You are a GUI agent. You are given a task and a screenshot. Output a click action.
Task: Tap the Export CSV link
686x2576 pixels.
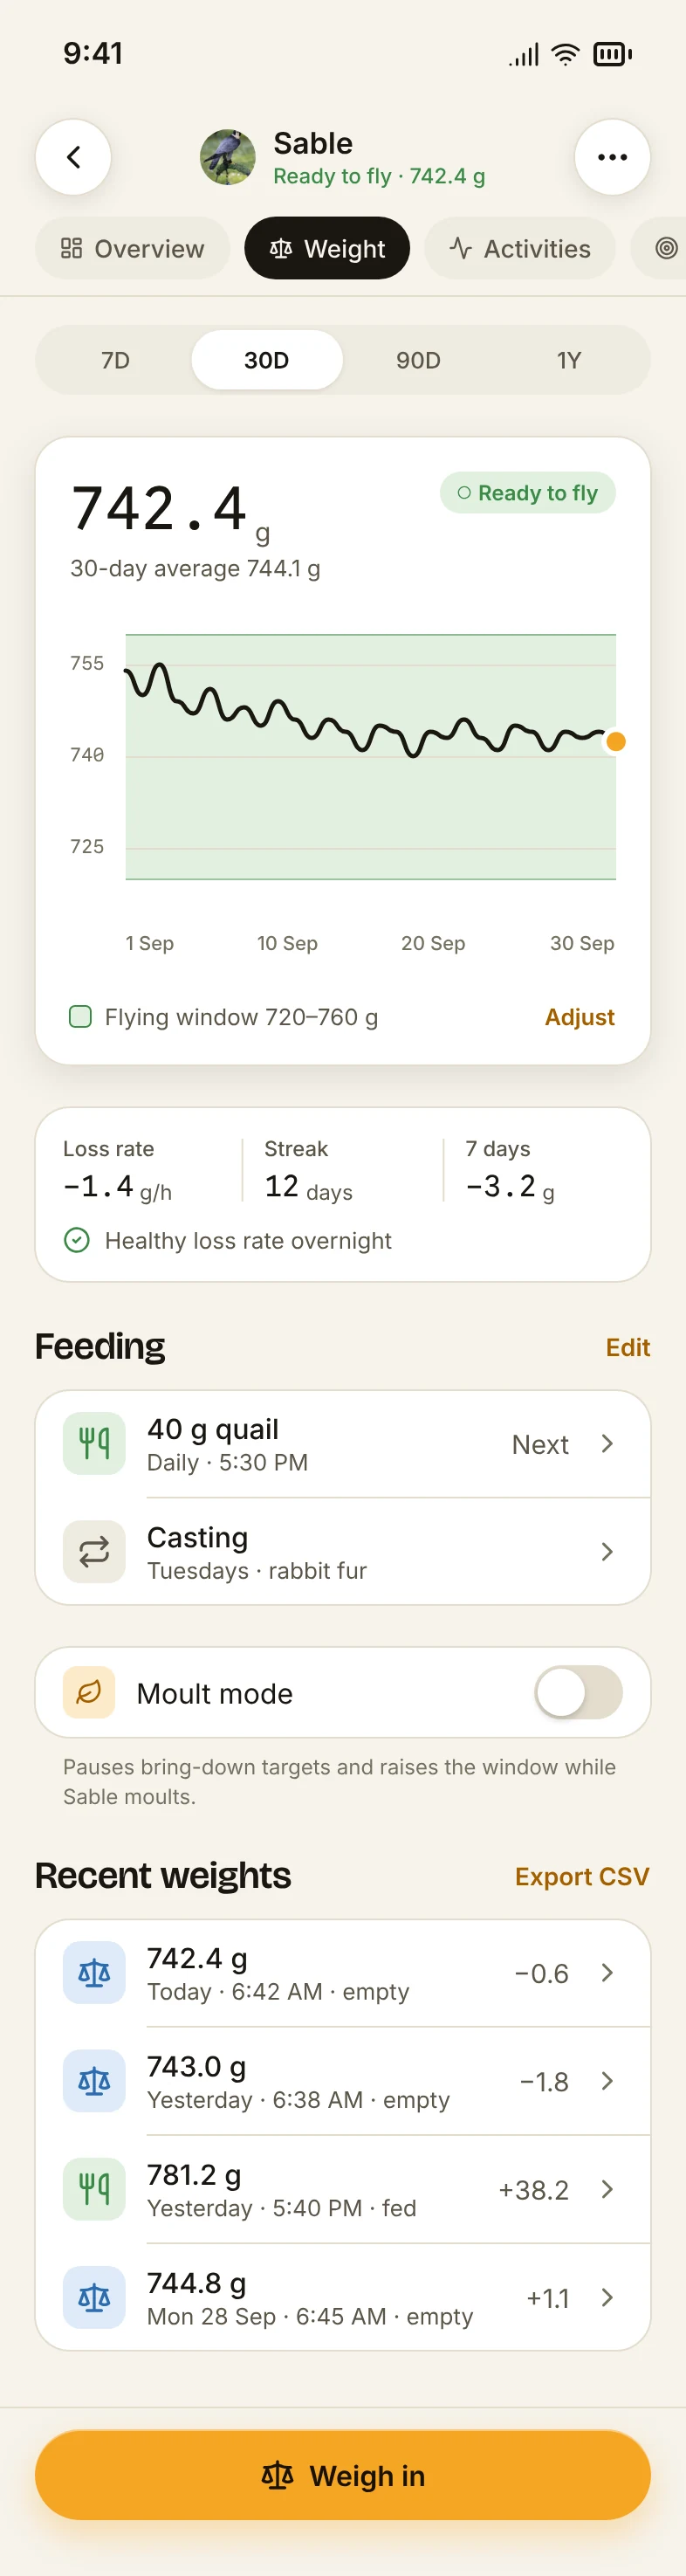click(x=582, y=1876)
